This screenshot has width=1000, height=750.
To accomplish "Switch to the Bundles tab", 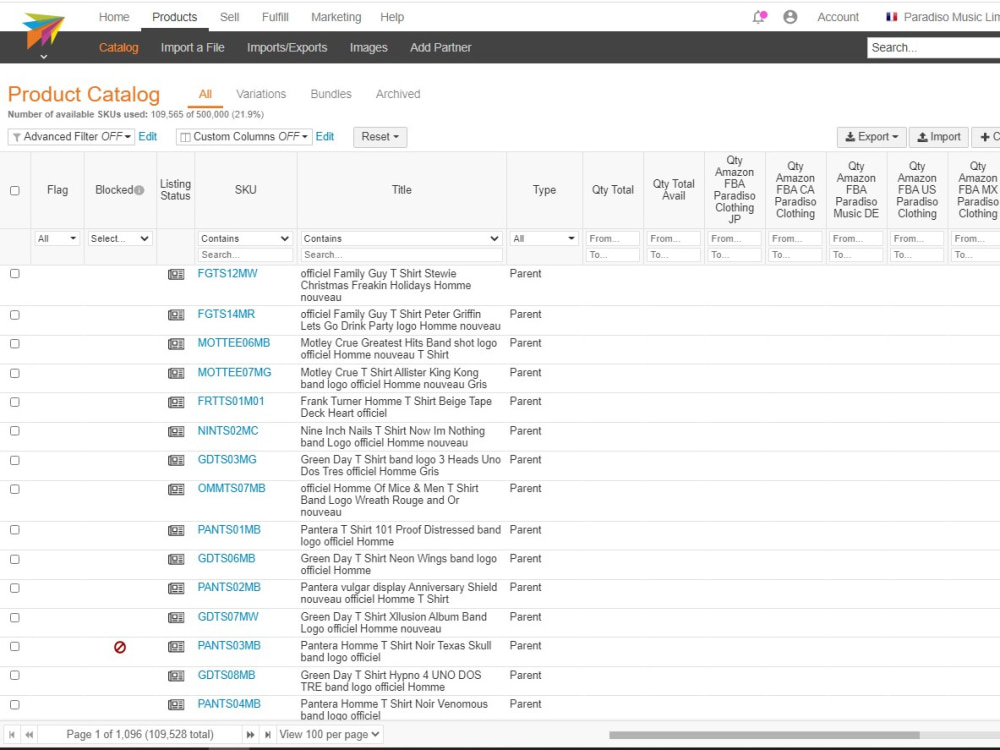I will 331,94.
